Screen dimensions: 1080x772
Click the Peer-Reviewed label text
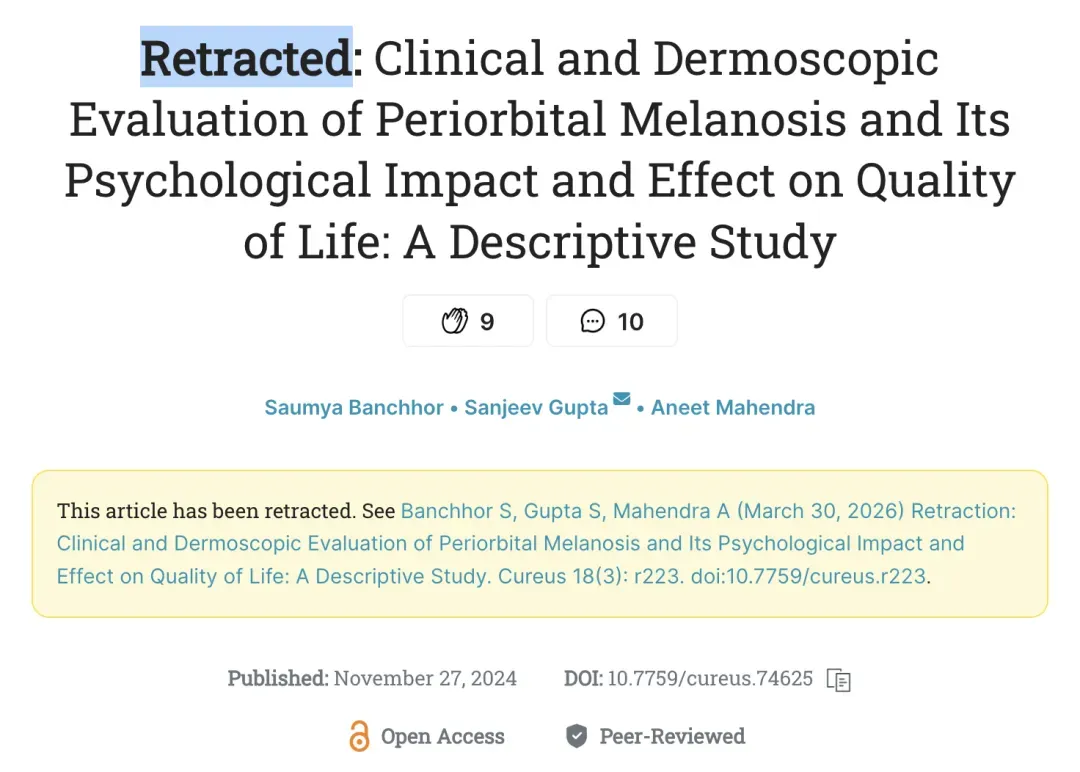coord(672,736)
